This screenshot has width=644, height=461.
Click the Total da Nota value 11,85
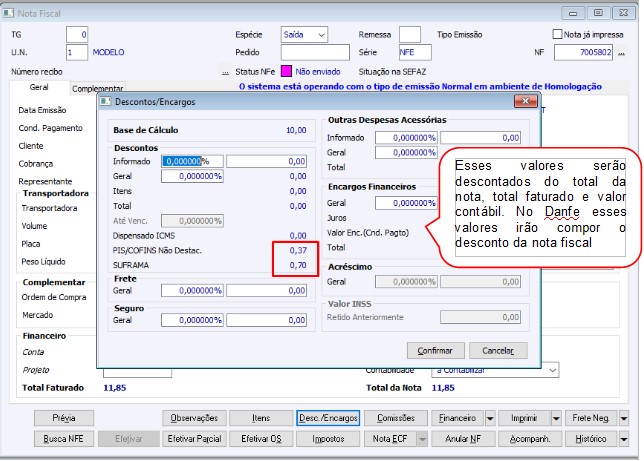click(x=443, y=388)
